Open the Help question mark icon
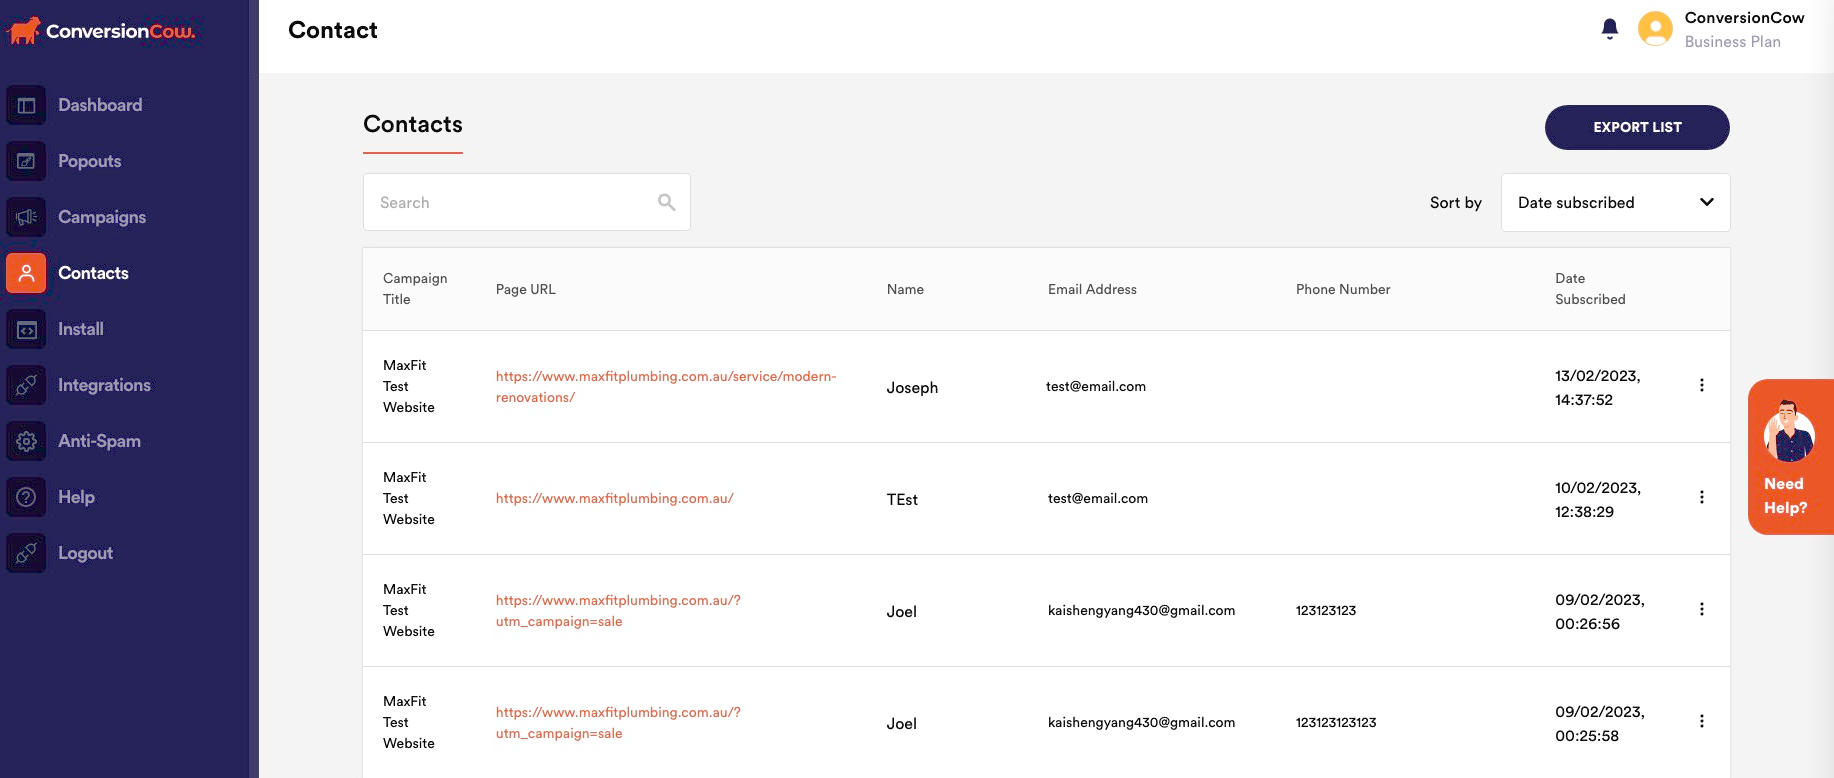This screenshot has width=1834, height=778. pos(26,497)
